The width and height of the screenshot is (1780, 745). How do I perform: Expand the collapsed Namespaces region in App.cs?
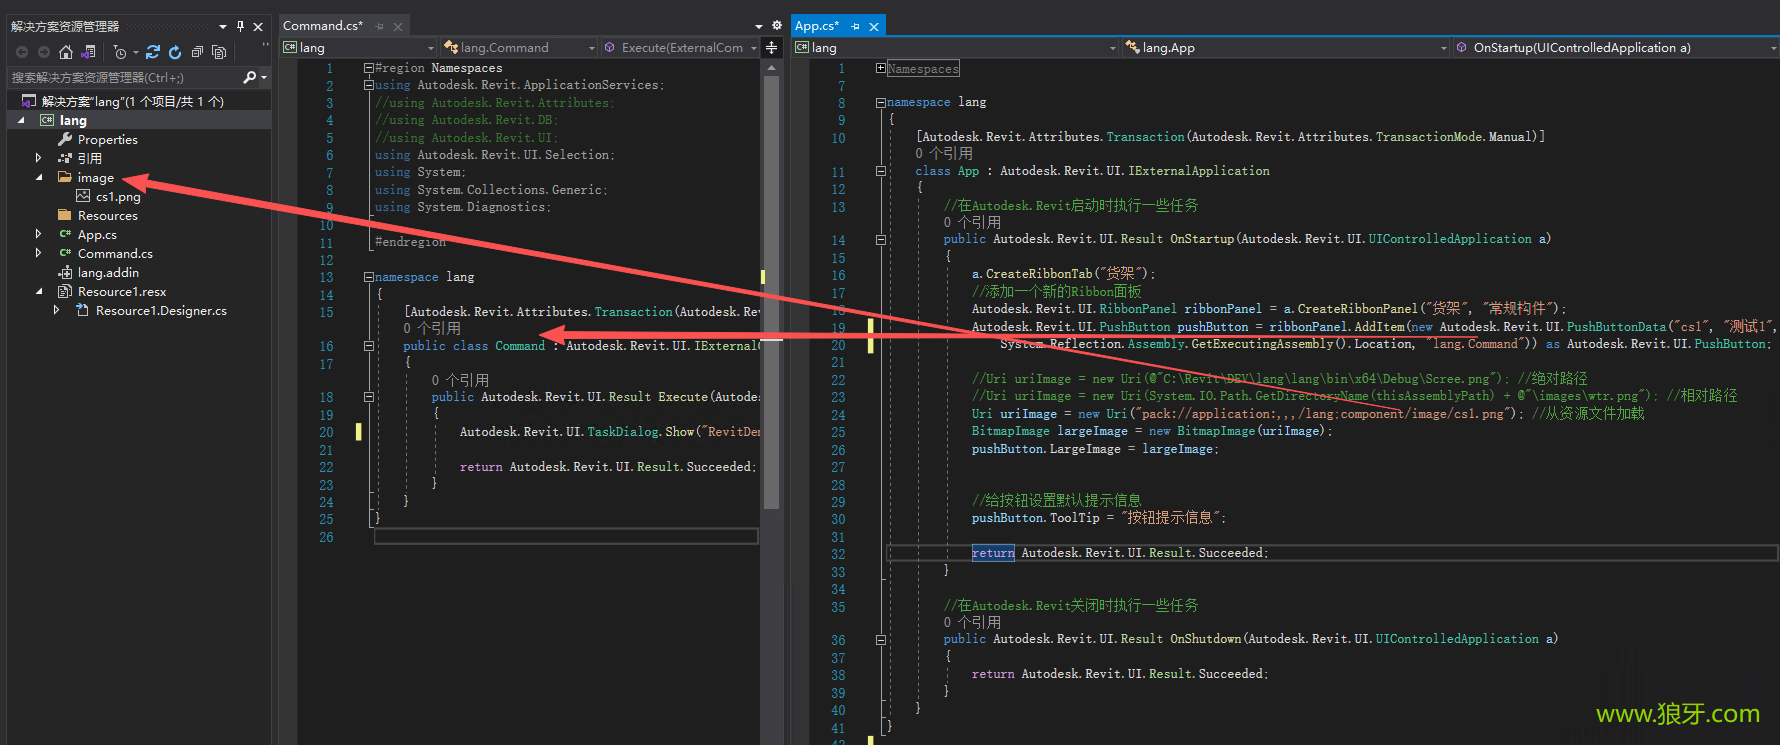tap(880, 68)
